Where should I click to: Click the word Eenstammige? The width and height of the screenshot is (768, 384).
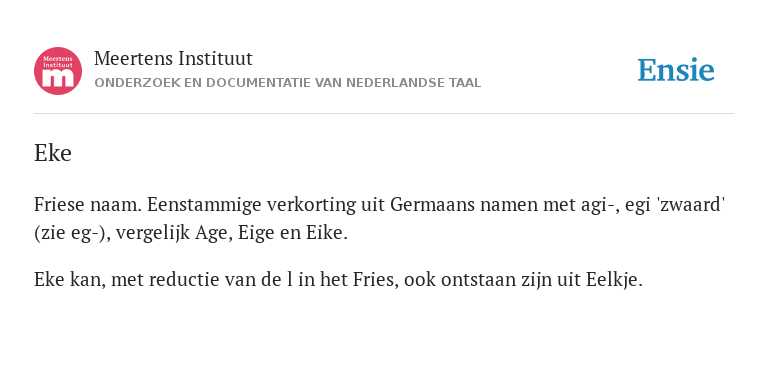click(x=204, y=206)
